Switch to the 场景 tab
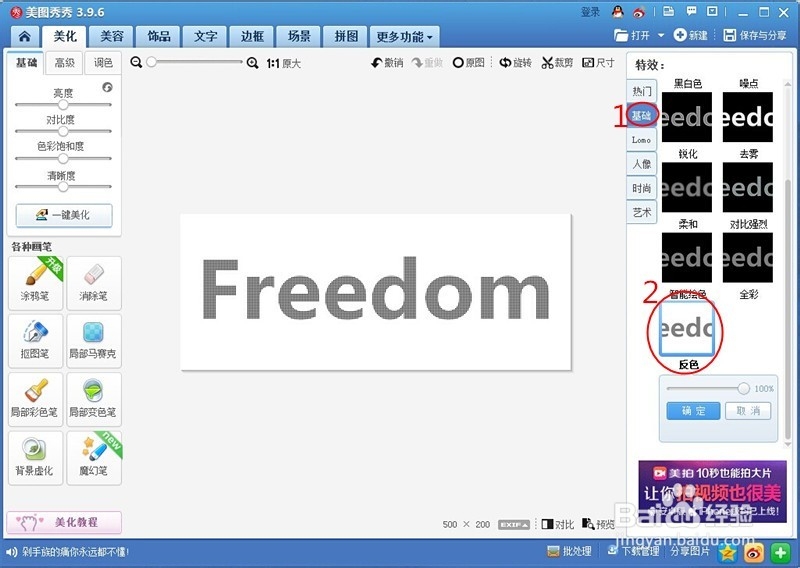800x568 pixels. 299,37
